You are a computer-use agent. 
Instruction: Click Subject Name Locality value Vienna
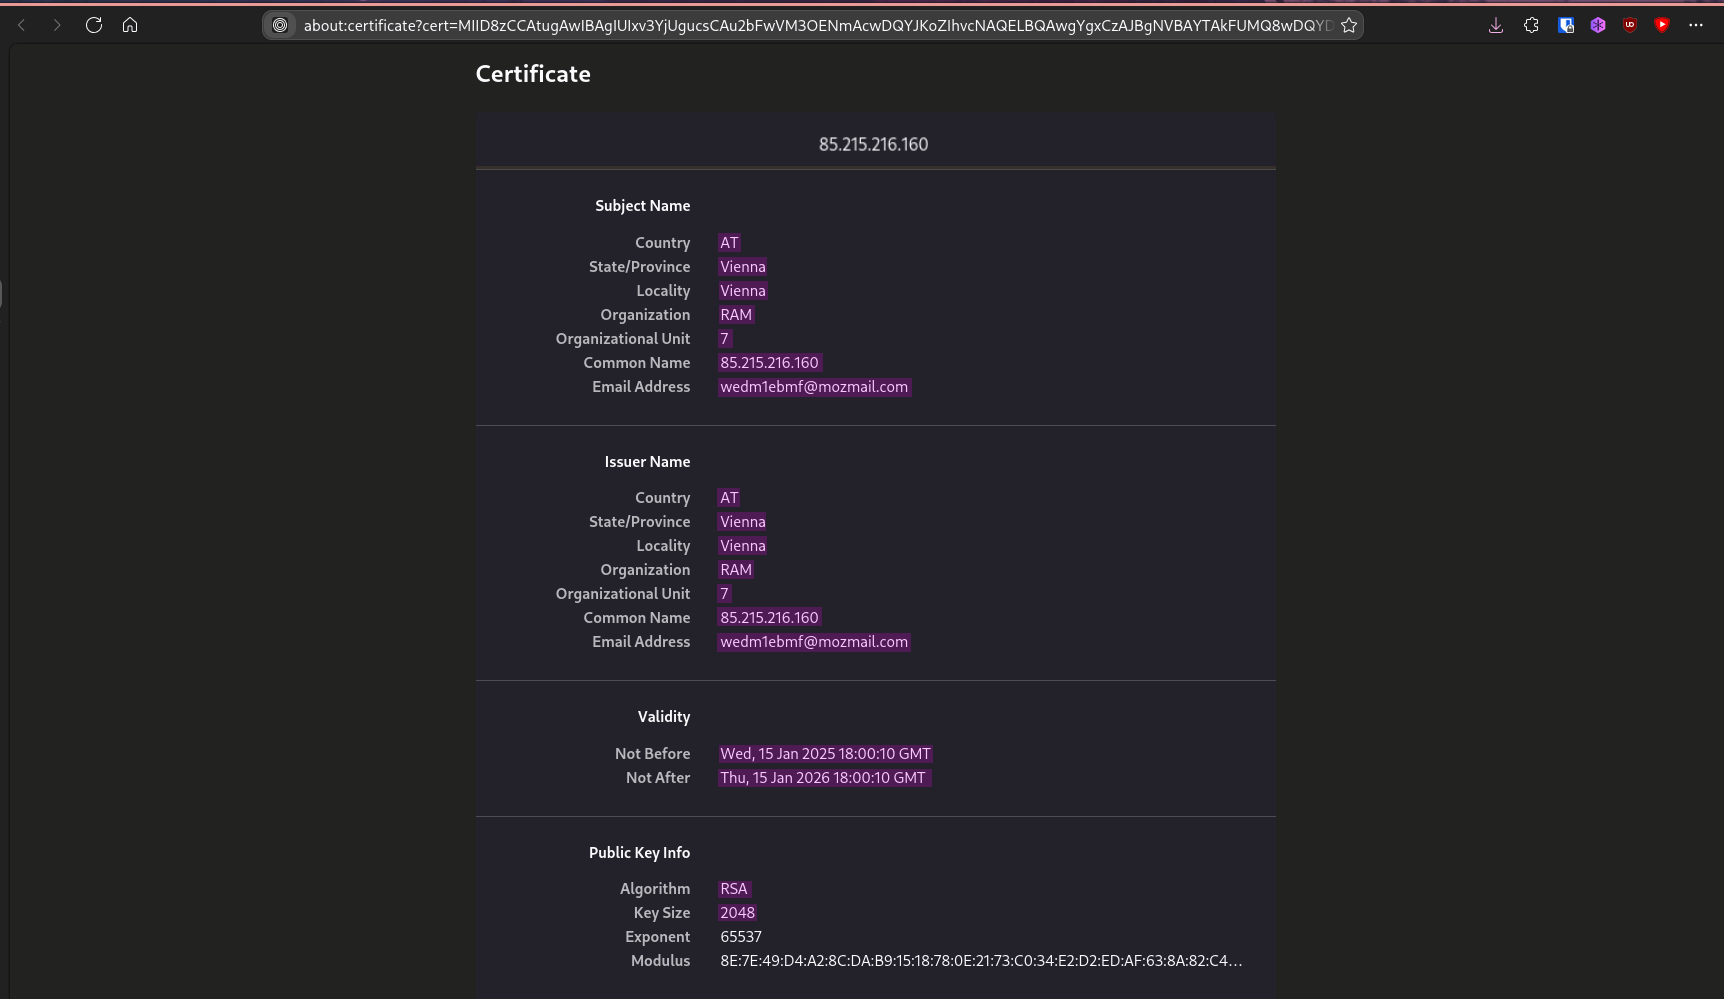coord(743,291)
